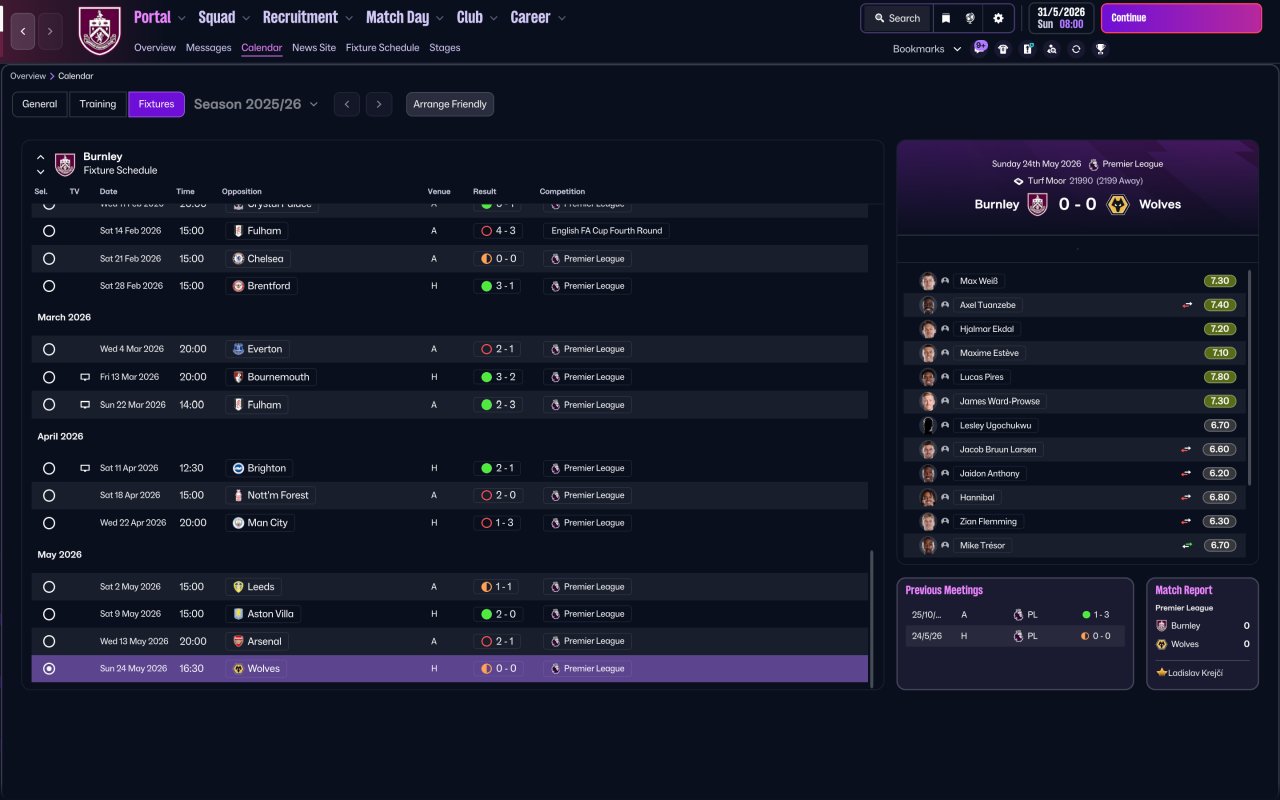Switch to the General calendar tab
Screen dimensions: 1280x800
click(40, 104)
